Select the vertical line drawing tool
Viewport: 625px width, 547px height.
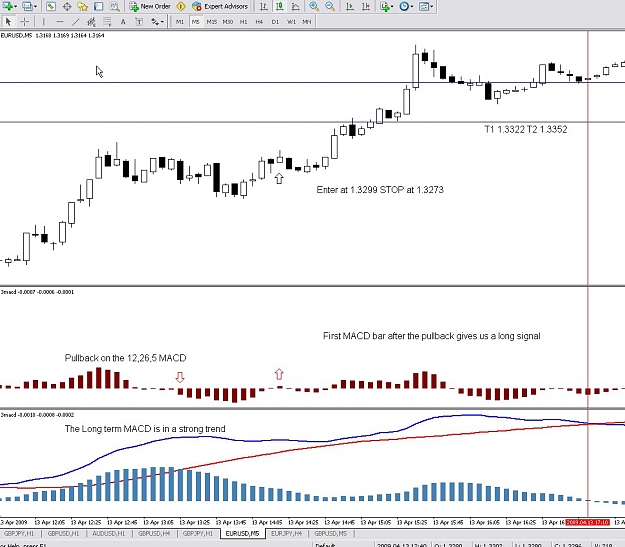coord(43,22)
